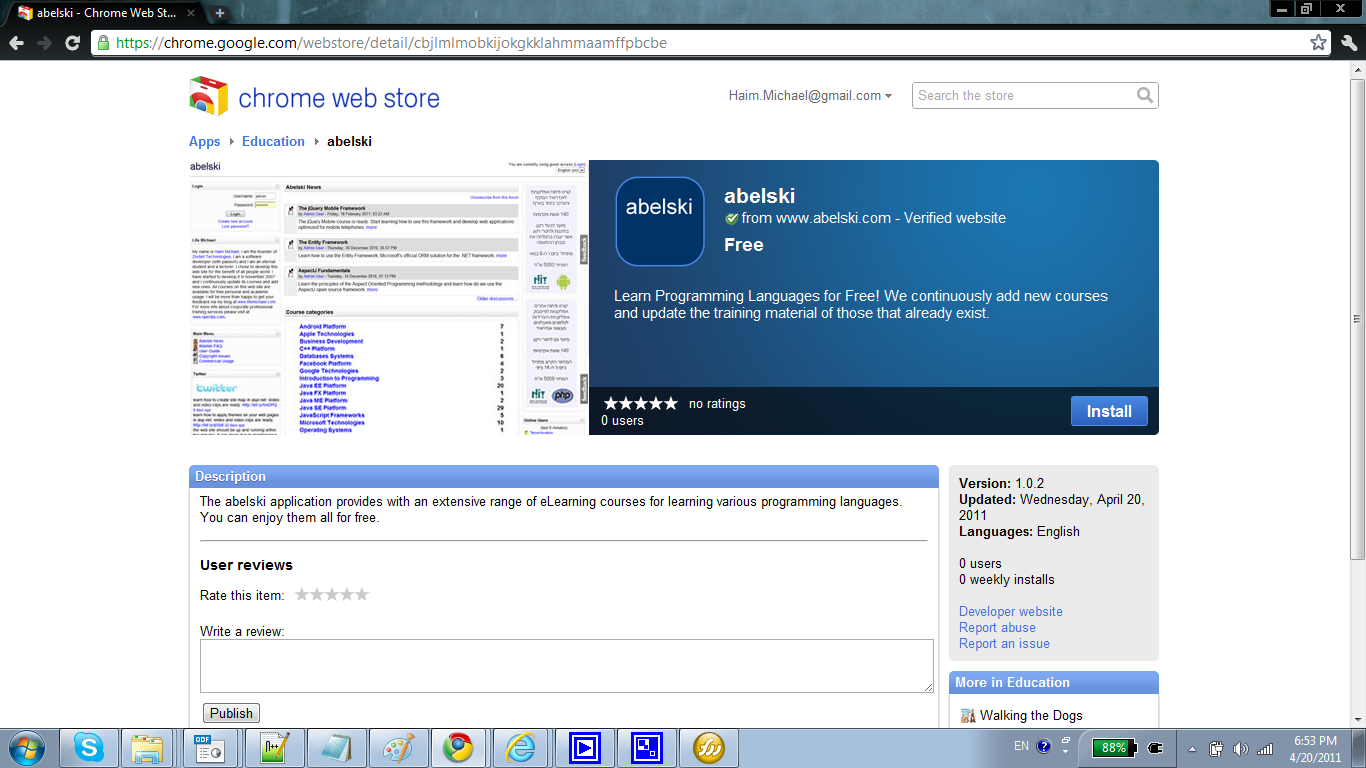This screenshot has width=1366, height=768.
Task: Go to Apps breadcrumb
Action: [205, 141]
